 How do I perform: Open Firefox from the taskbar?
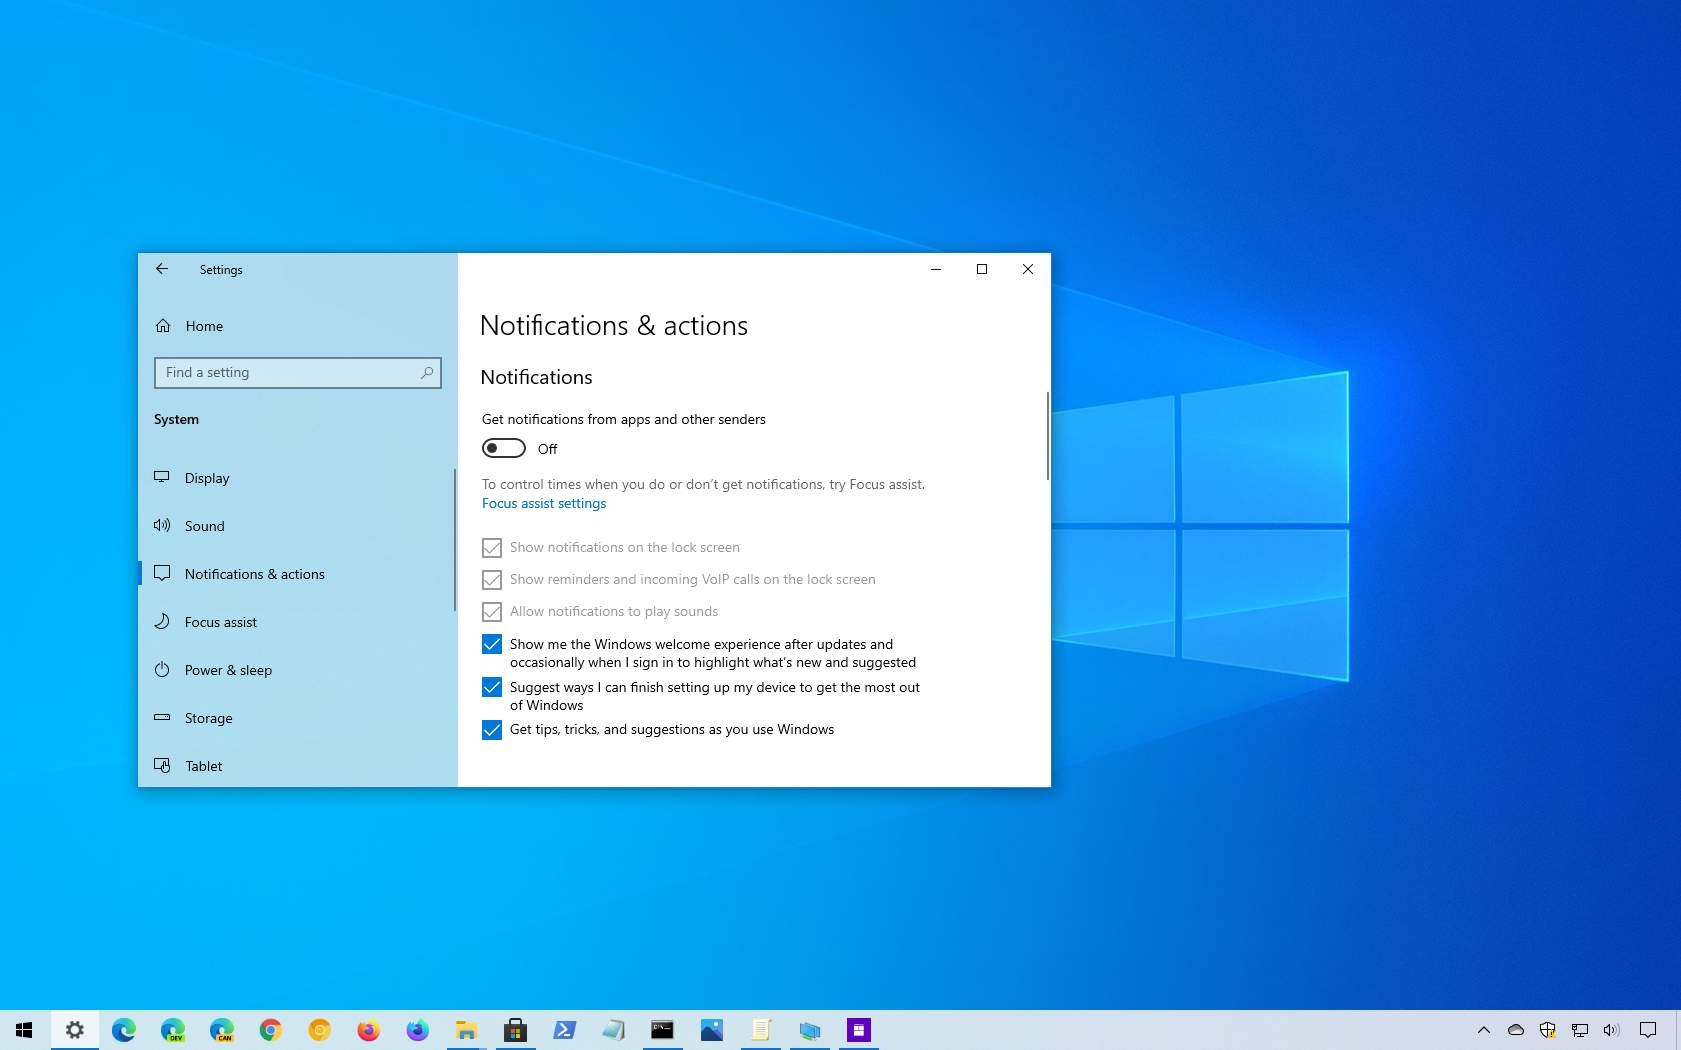tap(368, 1030)
